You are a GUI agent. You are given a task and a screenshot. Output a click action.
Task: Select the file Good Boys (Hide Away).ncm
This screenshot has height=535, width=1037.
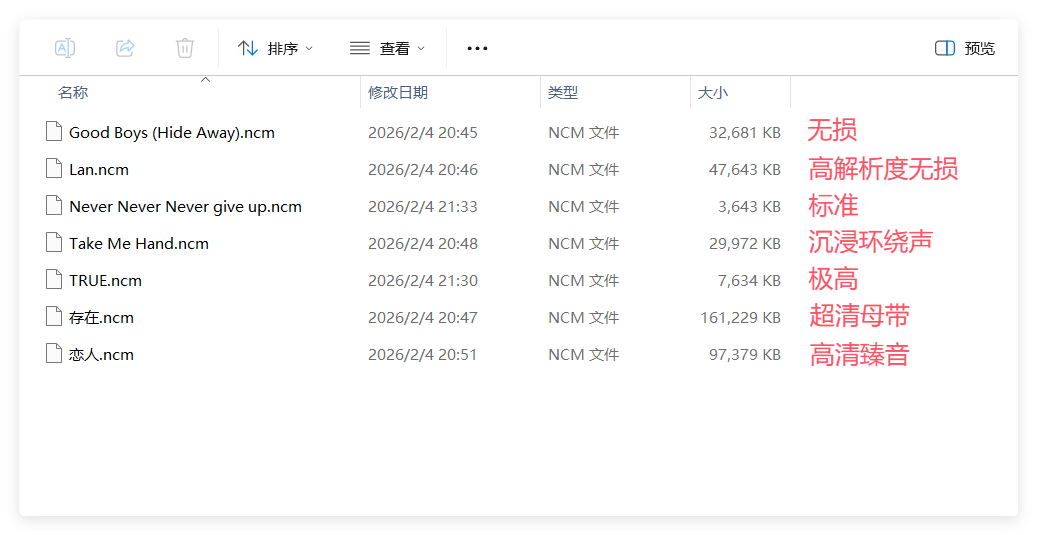(172, 132)
